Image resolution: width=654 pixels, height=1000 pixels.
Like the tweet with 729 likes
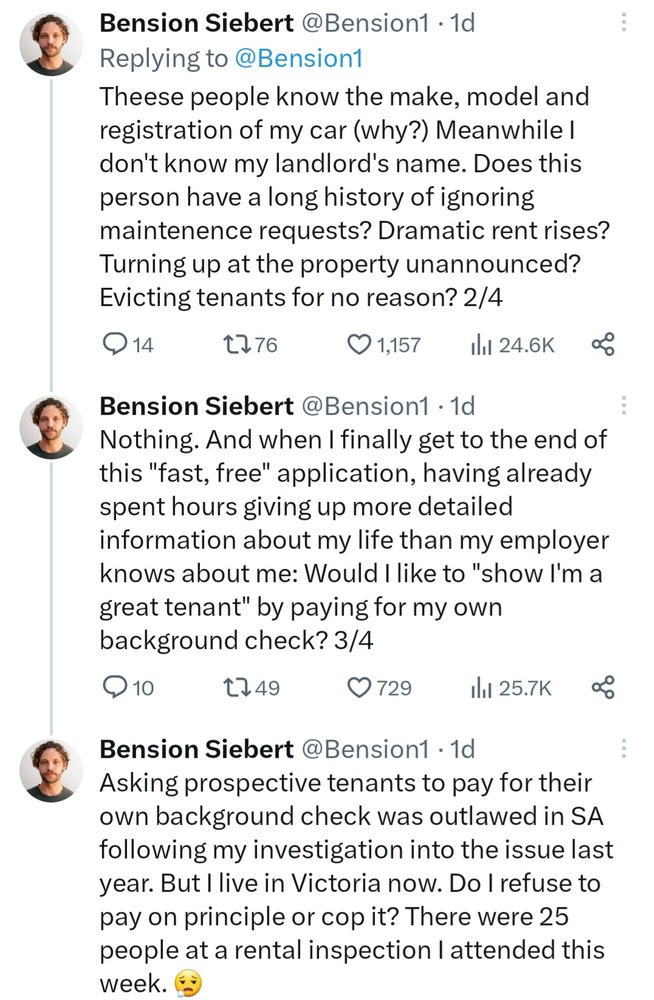pyautogui.click(x=359, y=687)
